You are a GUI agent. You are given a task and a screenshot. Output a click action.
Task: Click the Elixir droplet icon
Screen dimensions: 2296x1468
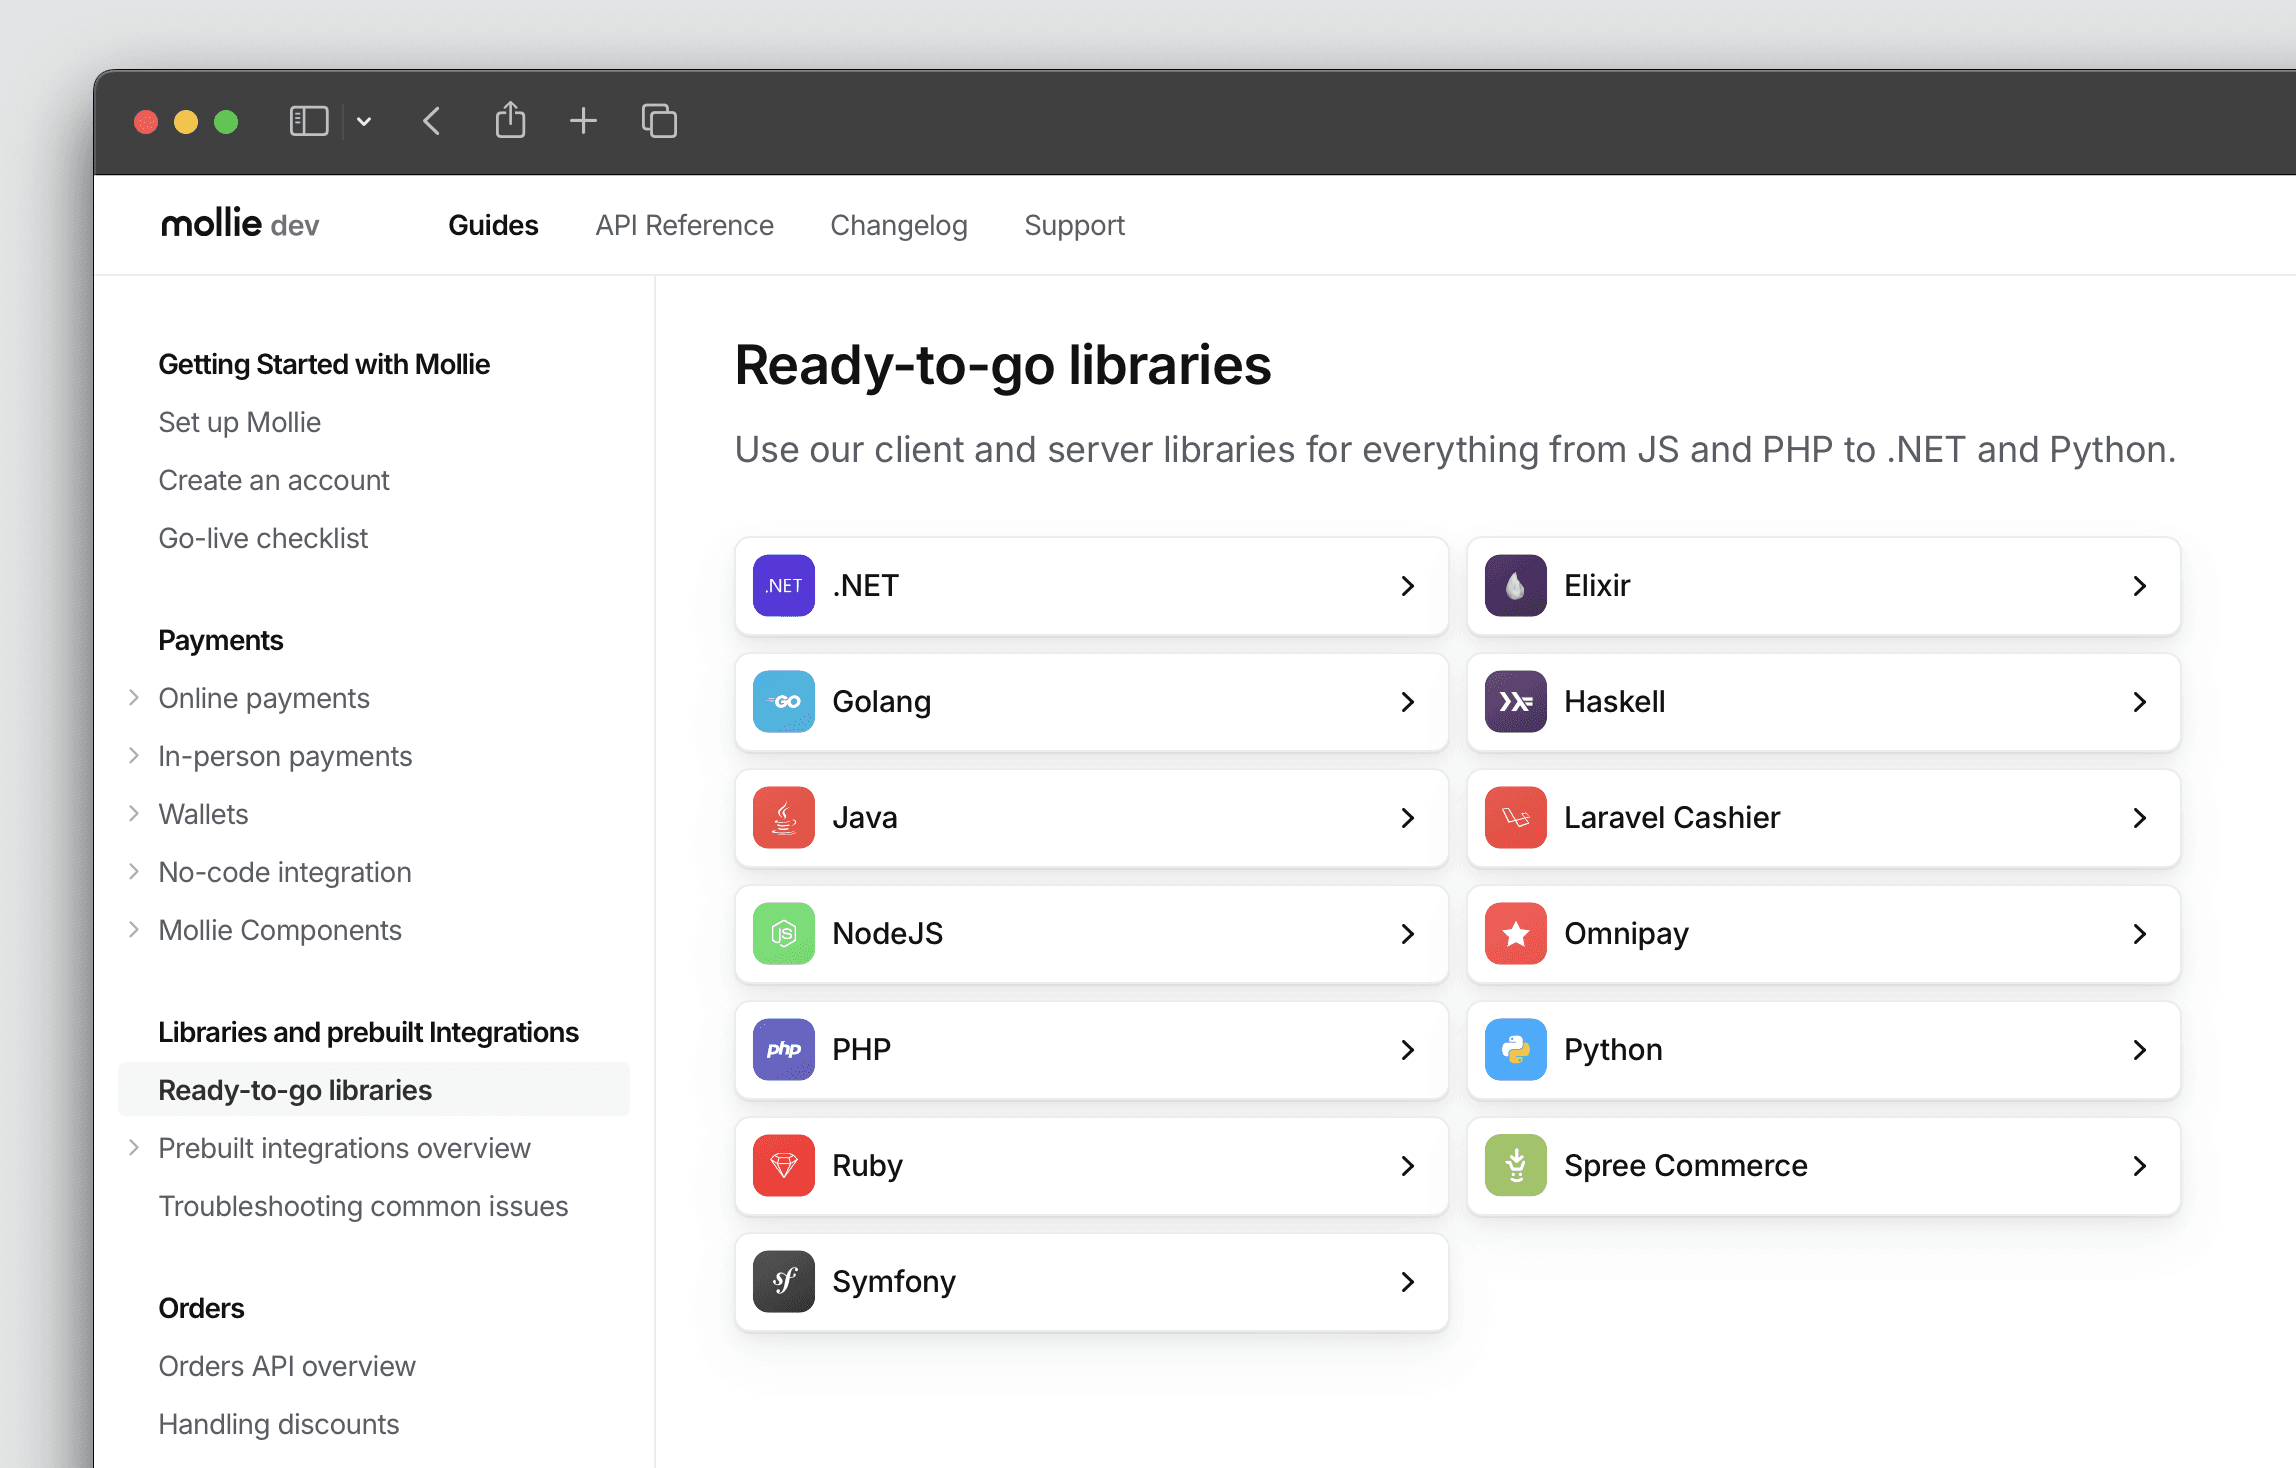point(1515,586)
